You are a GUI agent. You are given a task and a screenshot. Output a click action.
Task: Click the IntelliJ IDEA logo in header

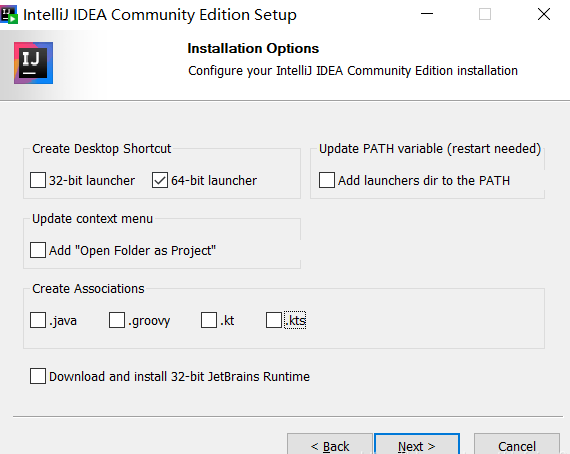(x=33, y=63)
